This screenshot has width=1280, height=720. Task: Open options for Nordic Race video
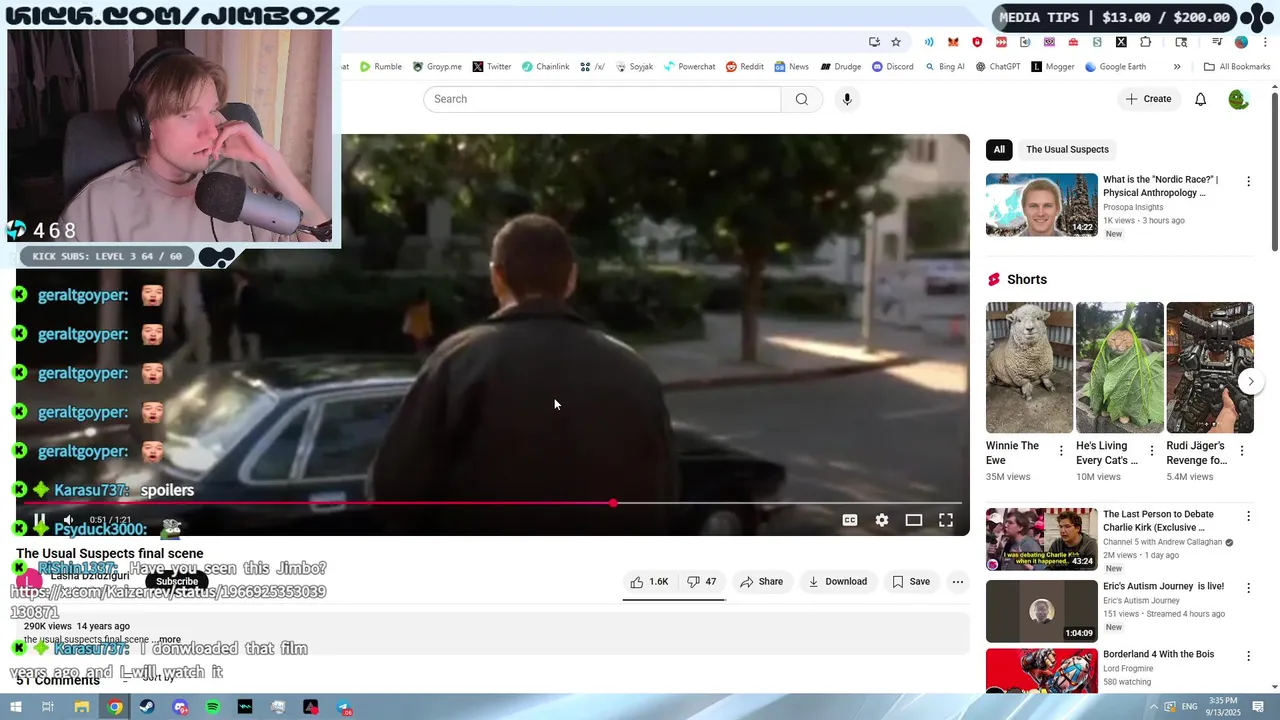tap(1248, 182)
